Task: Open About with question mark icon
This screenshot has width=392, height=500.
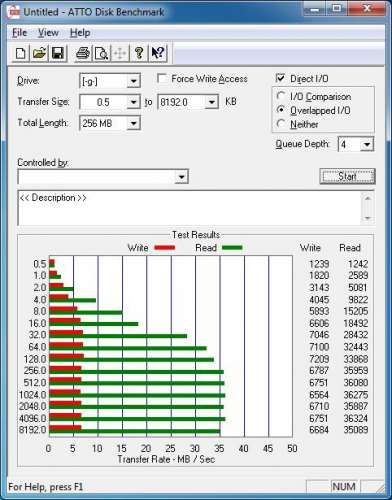Action: (x=139, y=53)
